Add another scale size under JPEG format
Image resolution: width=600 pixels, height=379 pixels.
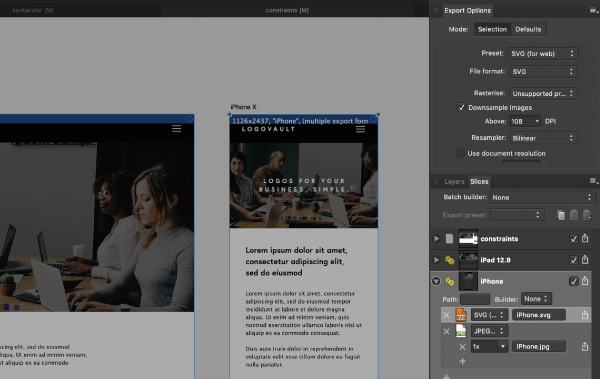462,361
